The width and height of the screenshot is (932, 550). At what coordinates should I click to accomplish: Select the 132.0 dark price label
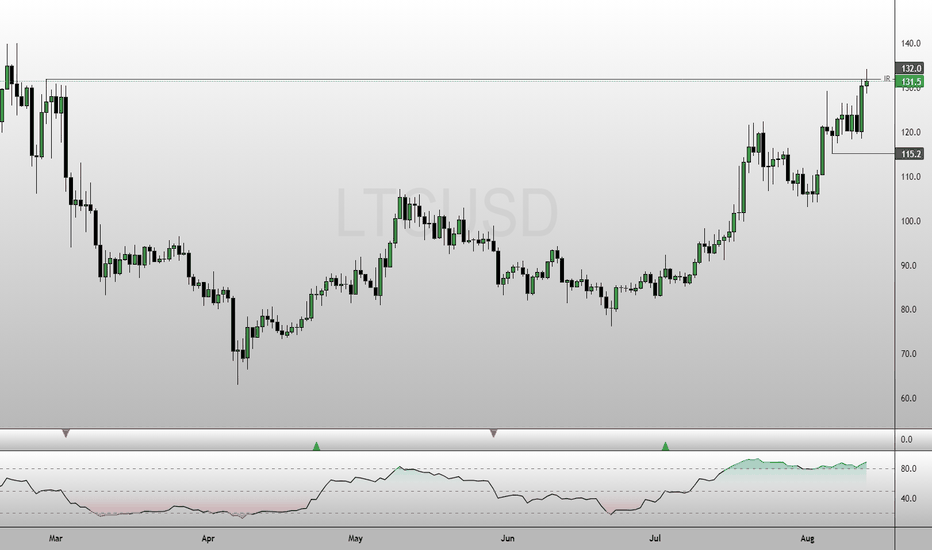click(910, 68)
